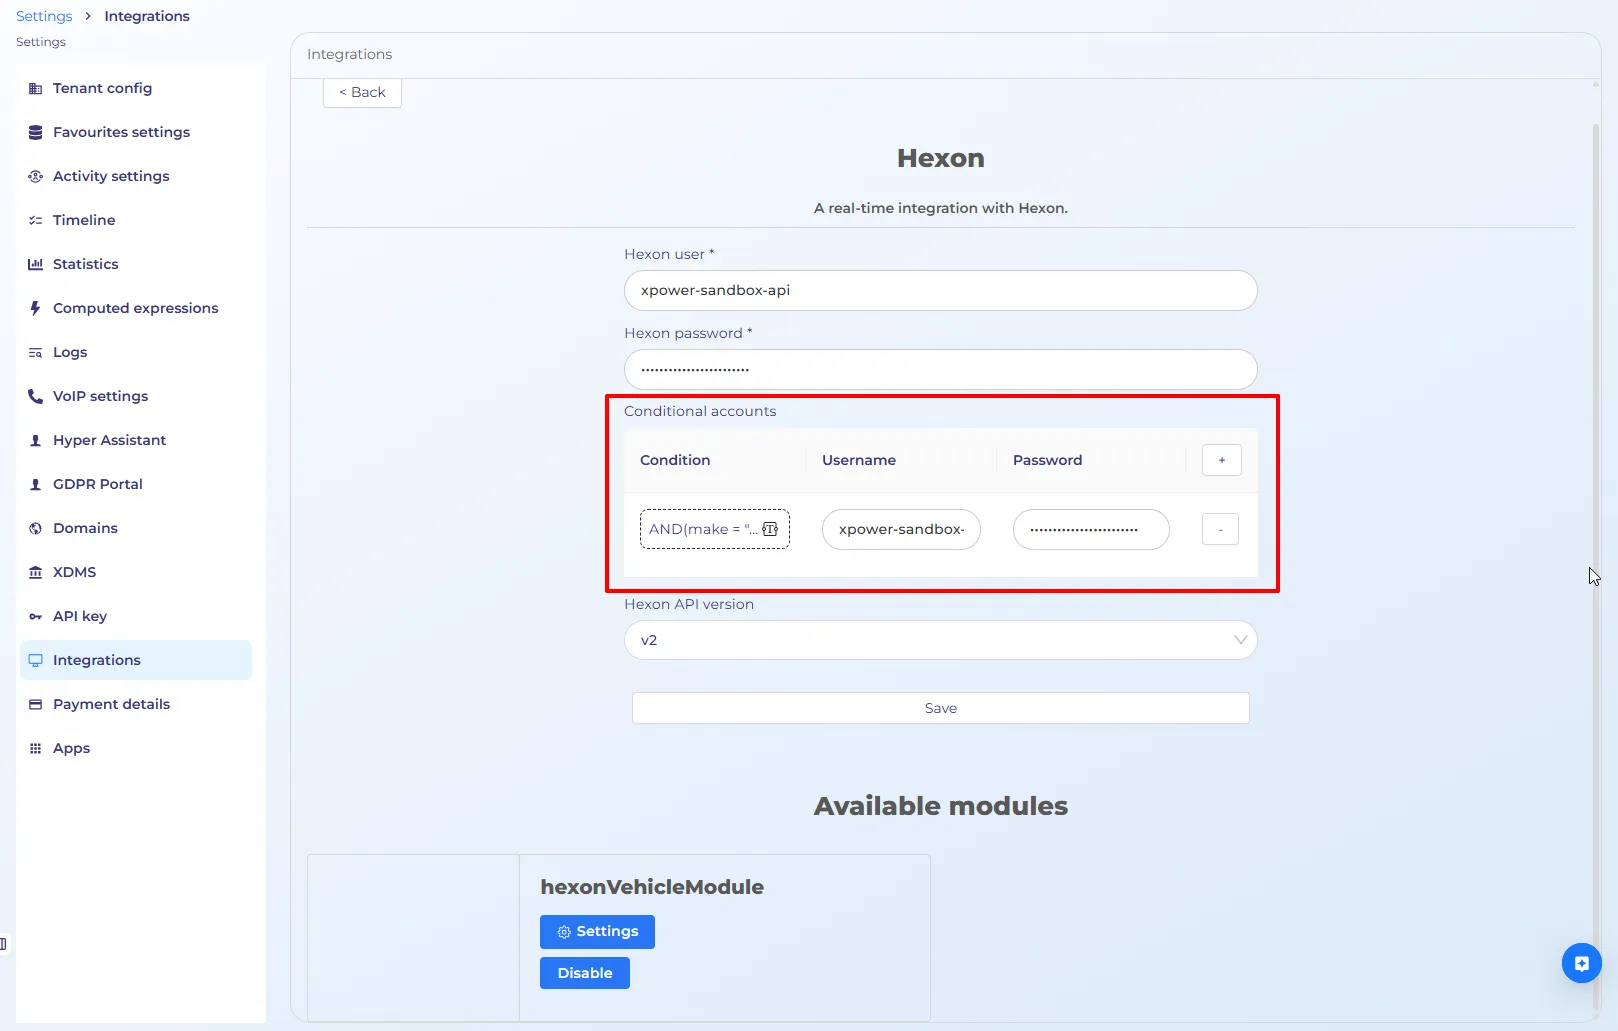Select Timeline in the sidebar

click(136, 220)
